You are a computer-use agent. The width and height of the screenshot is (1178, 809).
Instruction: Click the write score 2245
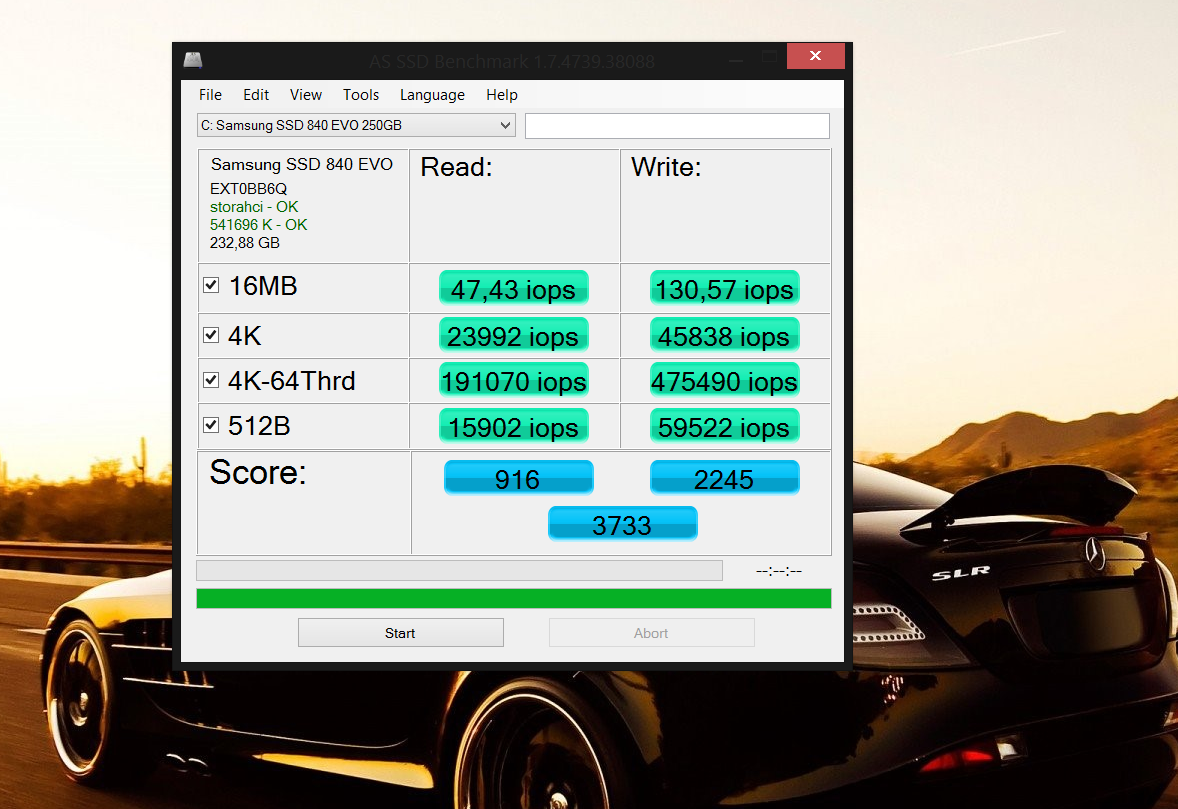(724, 478)
